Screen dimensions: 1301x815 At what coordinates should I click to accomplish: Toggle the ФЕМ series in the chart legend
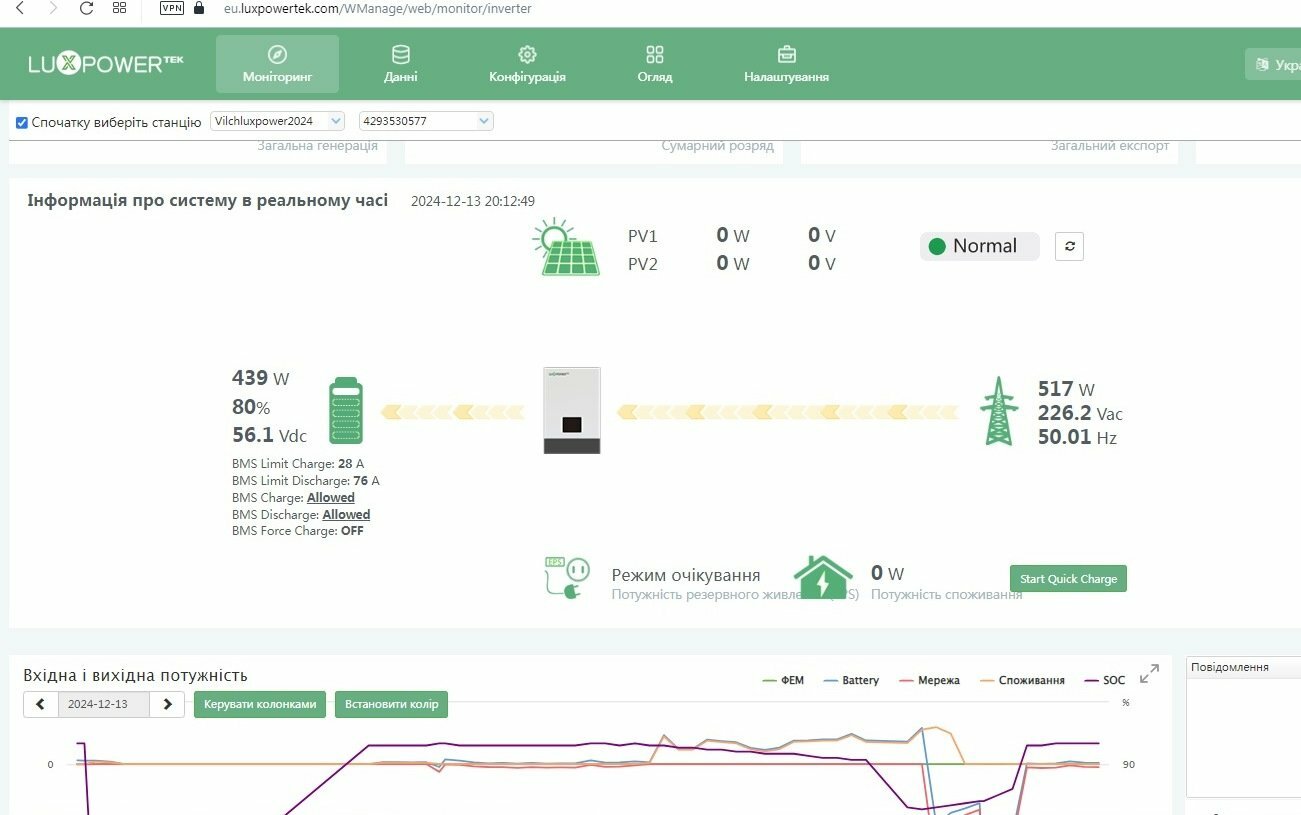click(x=783, y=680)
